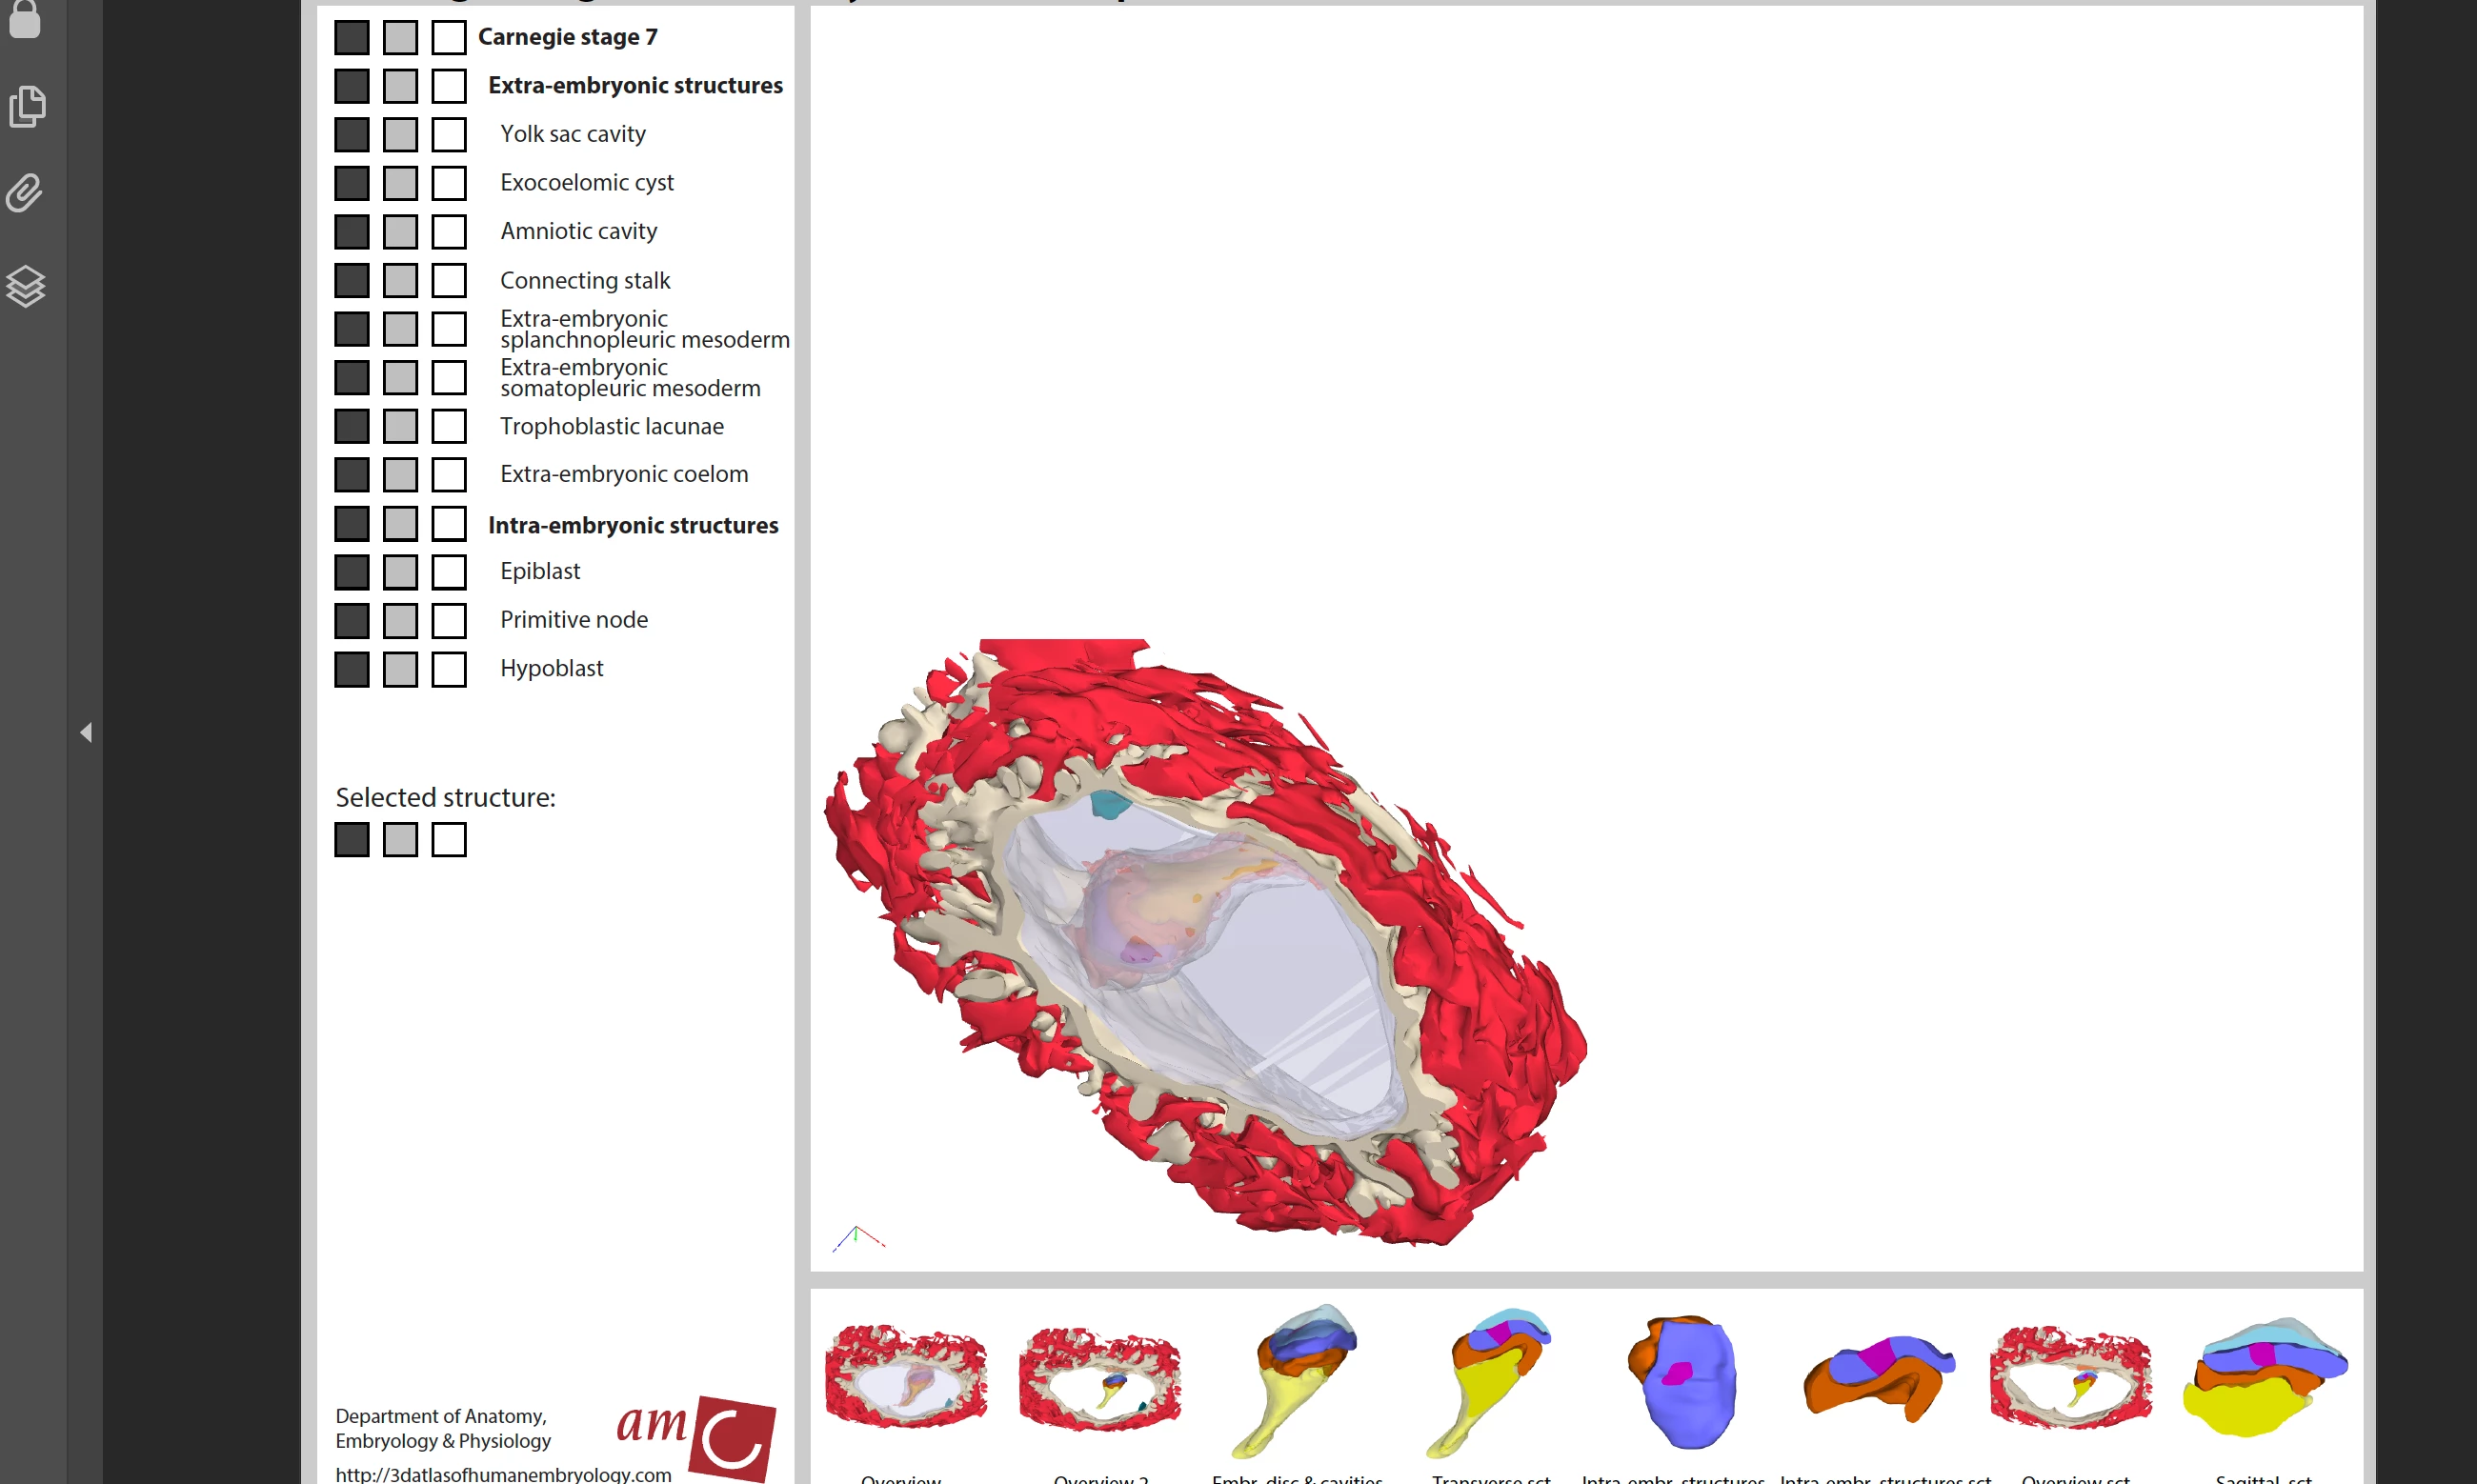
Task: Open the page thumbnails sidebar icon
Action: pos(27,106)
